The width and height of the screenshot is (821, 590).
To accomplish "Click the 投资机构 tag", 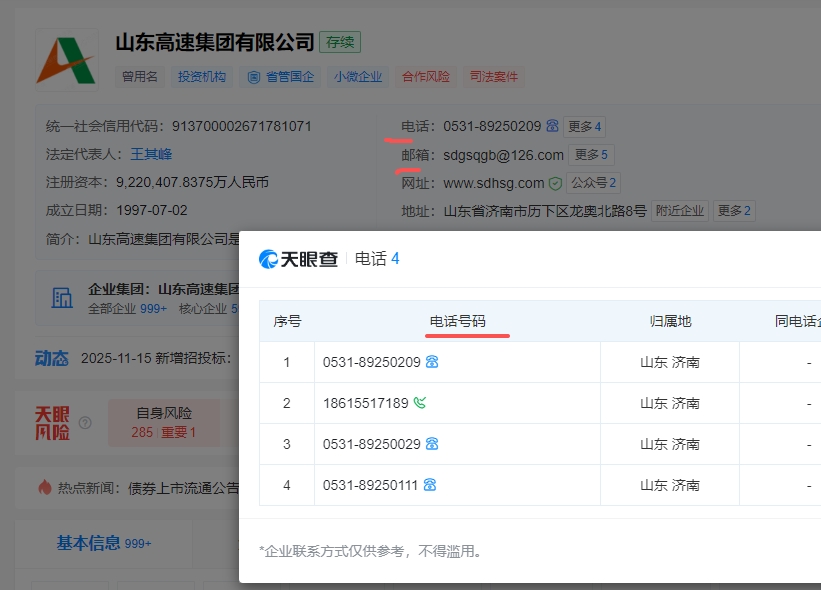I will point(202,77).
